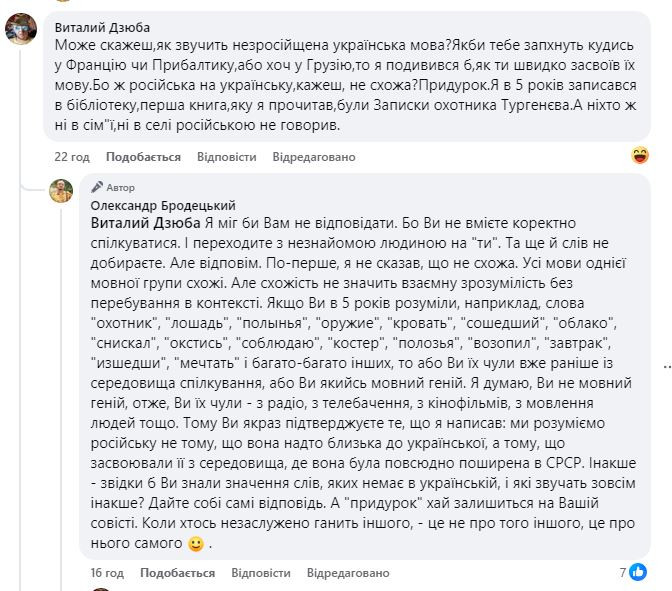The height and width of the screenshot is (591, 672).
Task: Click the Автор label above the reply
Action: pos(119,187)
